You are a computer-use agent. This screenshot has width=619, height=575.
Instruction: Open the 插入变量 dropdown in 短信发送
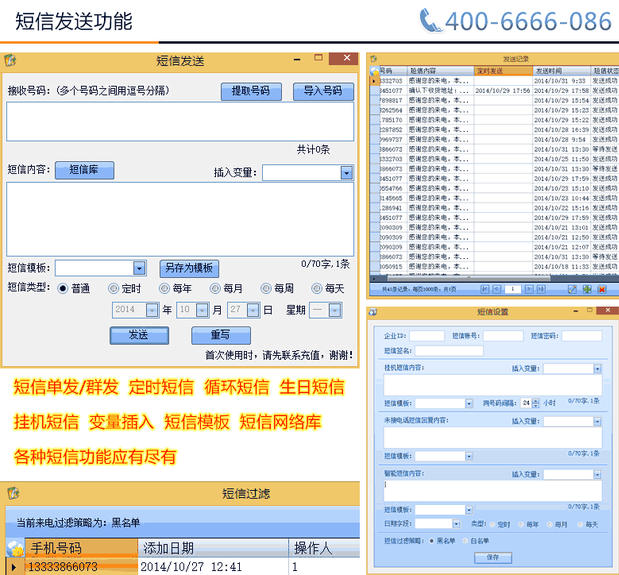[x=346, y=173]
